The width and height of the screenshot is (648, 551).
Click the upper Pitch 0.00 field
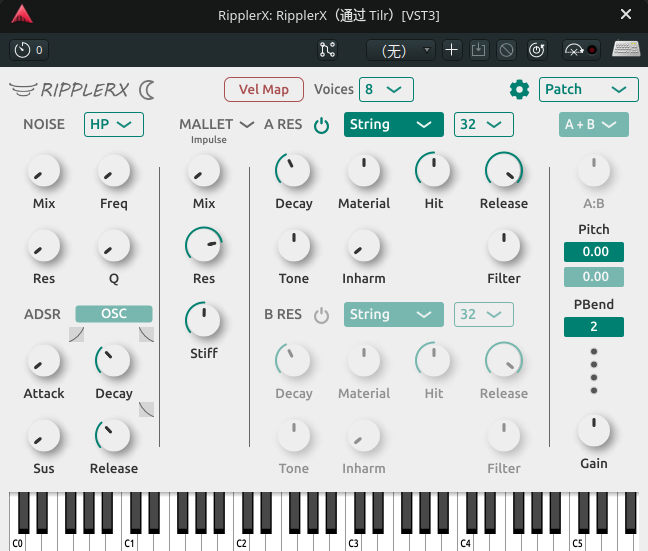(x=594, y=252)
